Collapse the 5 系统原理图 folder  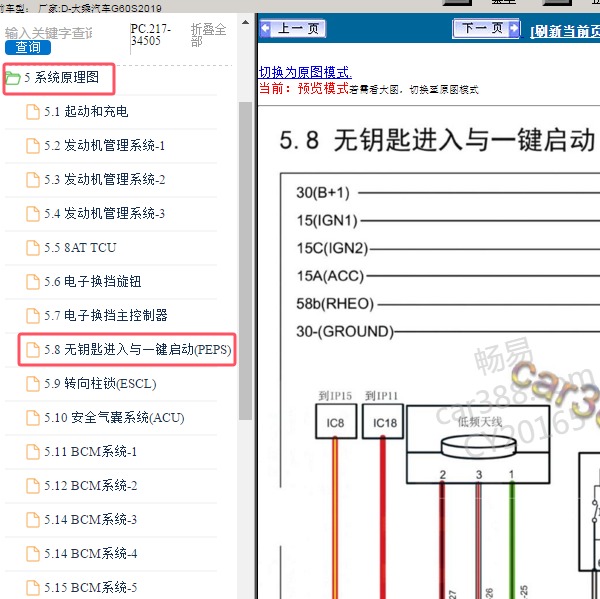tap(59, 79)
